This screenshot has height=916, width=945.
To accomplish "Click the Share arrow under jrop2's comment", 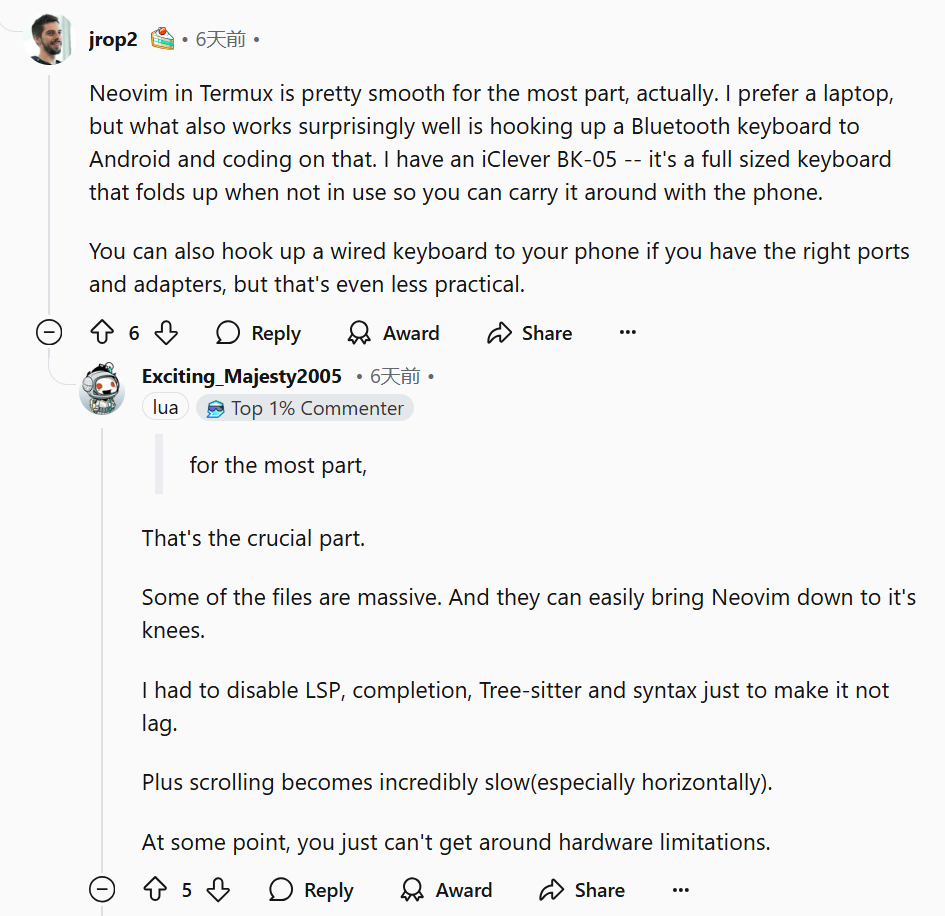I will [499, 333].
